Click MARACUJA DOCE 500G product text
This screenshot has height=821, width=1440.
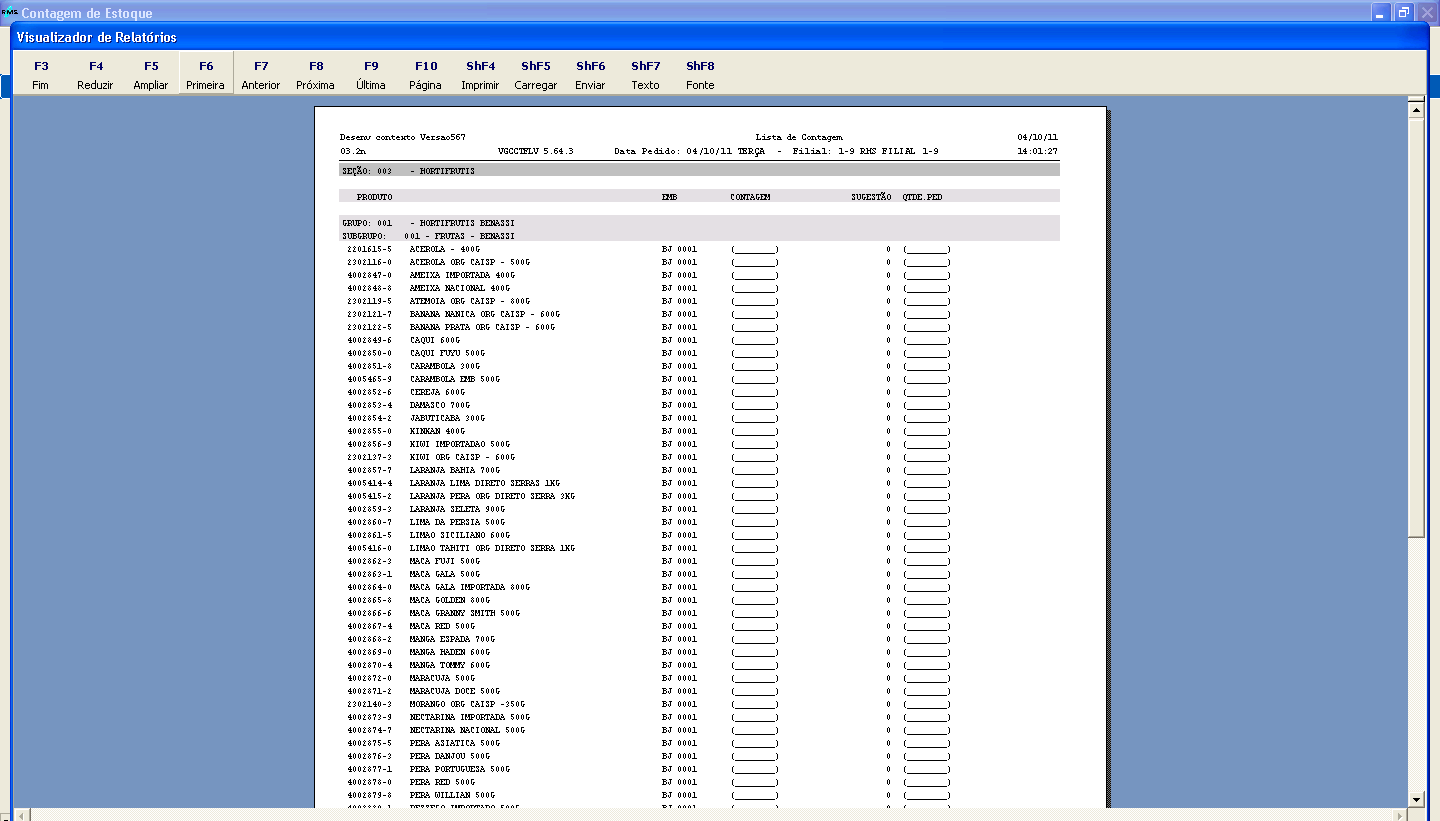(455, 691)
